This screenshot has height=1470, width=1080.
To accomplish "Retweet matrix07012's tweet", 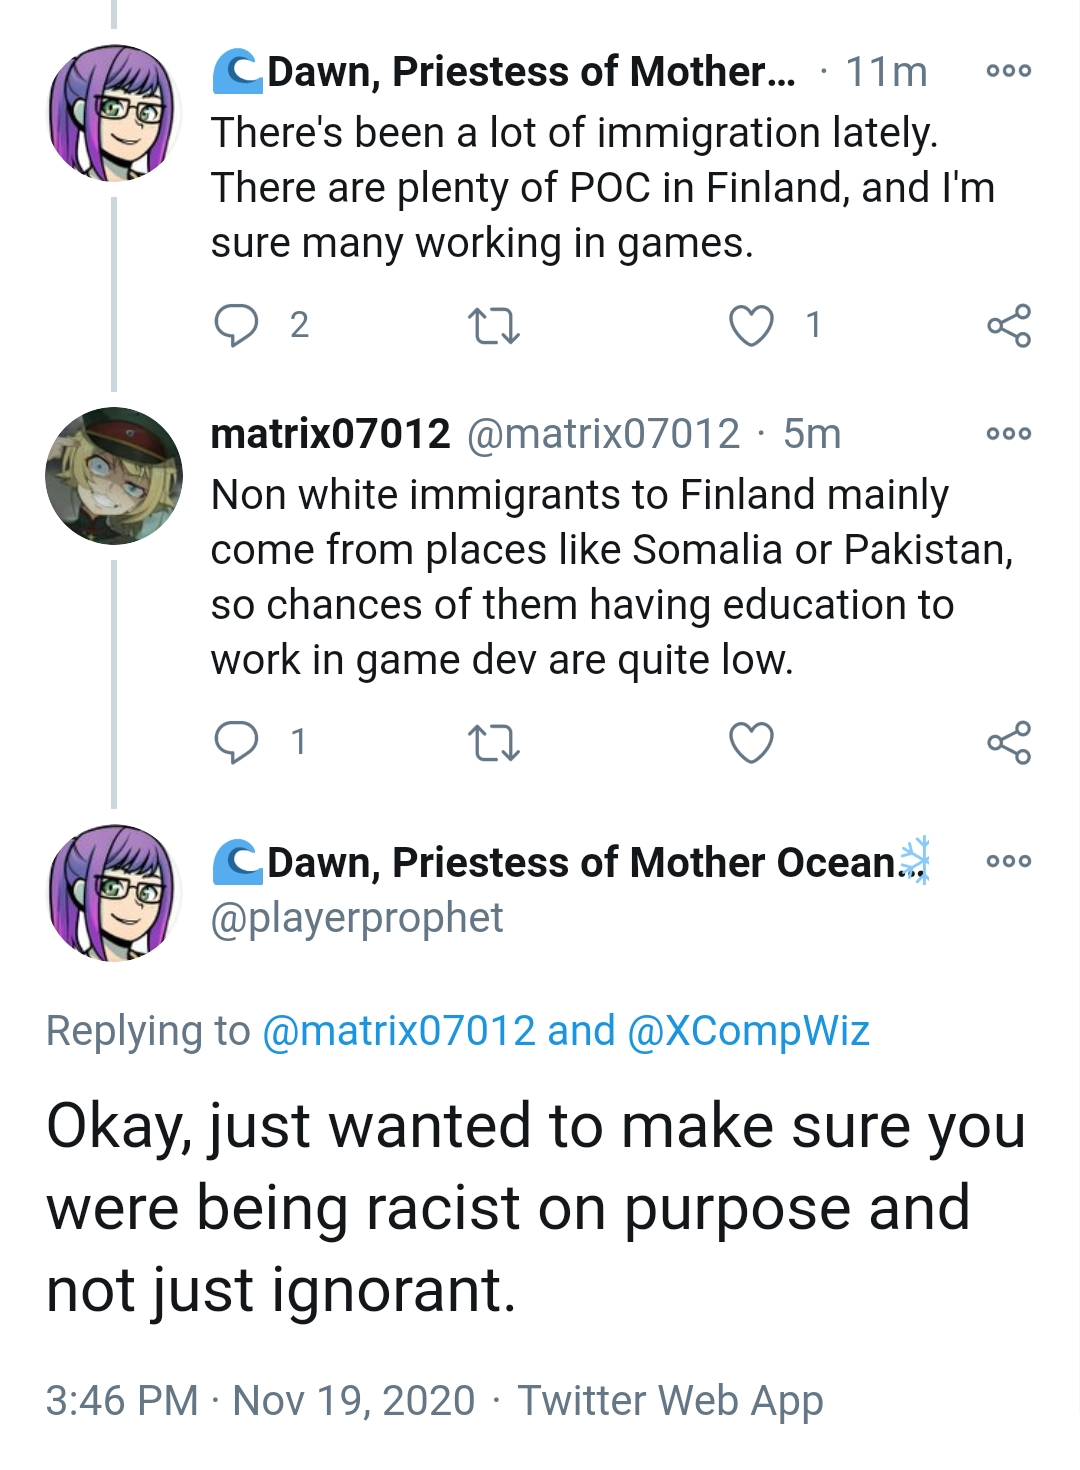I will coord(494,743).
